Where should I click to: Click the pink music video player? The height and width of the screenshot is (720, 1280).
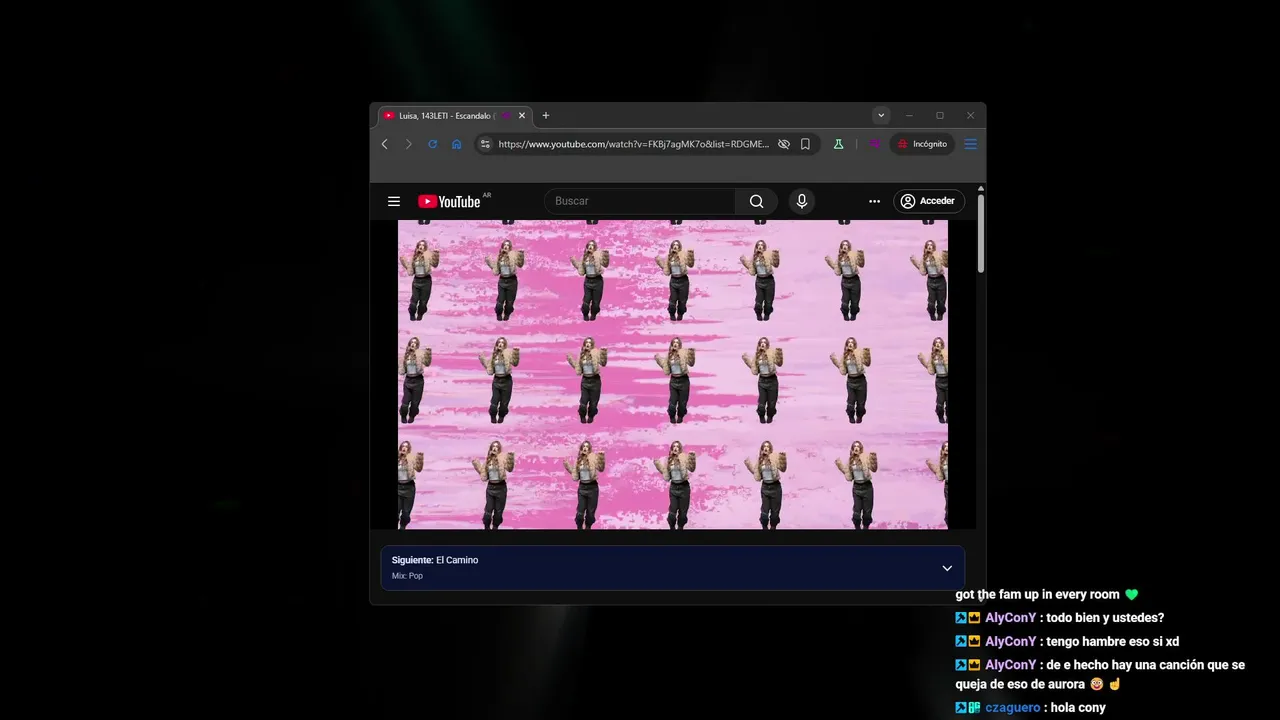point(672,374)
